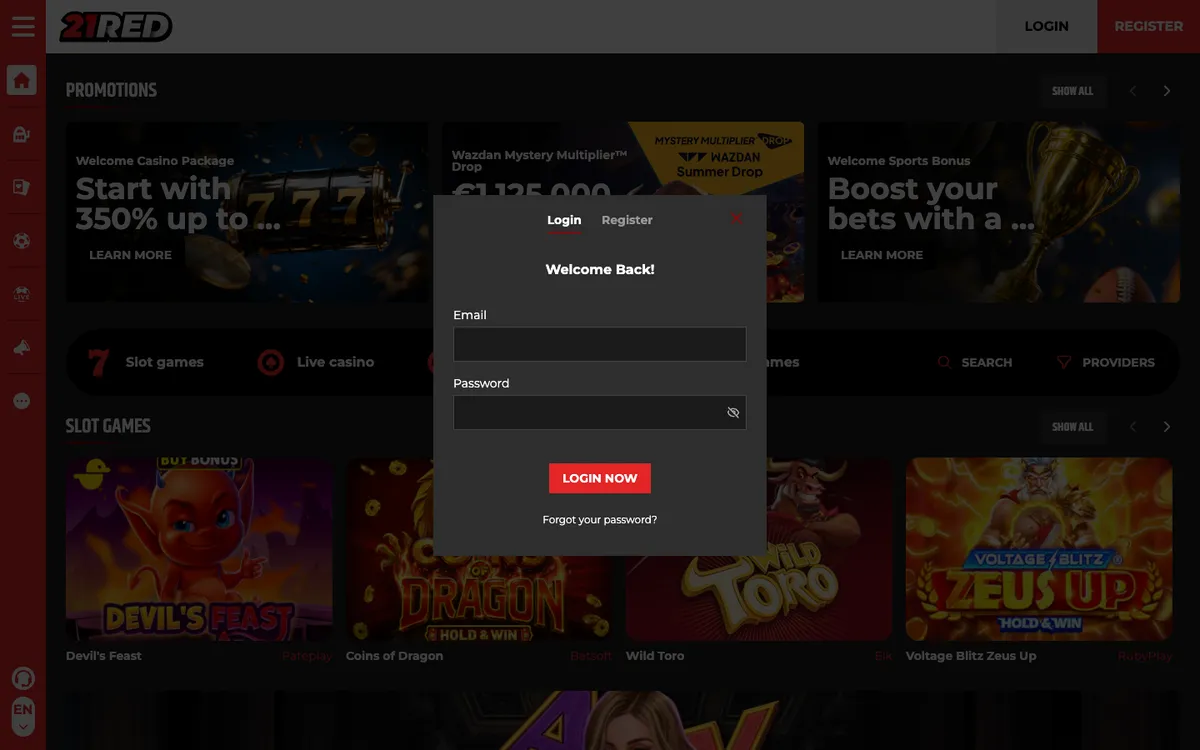The height and width of the screenshot is (750, 1200).
Task: Click SHOW ALL for Promotions
Action: click(x=1072, y=91)
